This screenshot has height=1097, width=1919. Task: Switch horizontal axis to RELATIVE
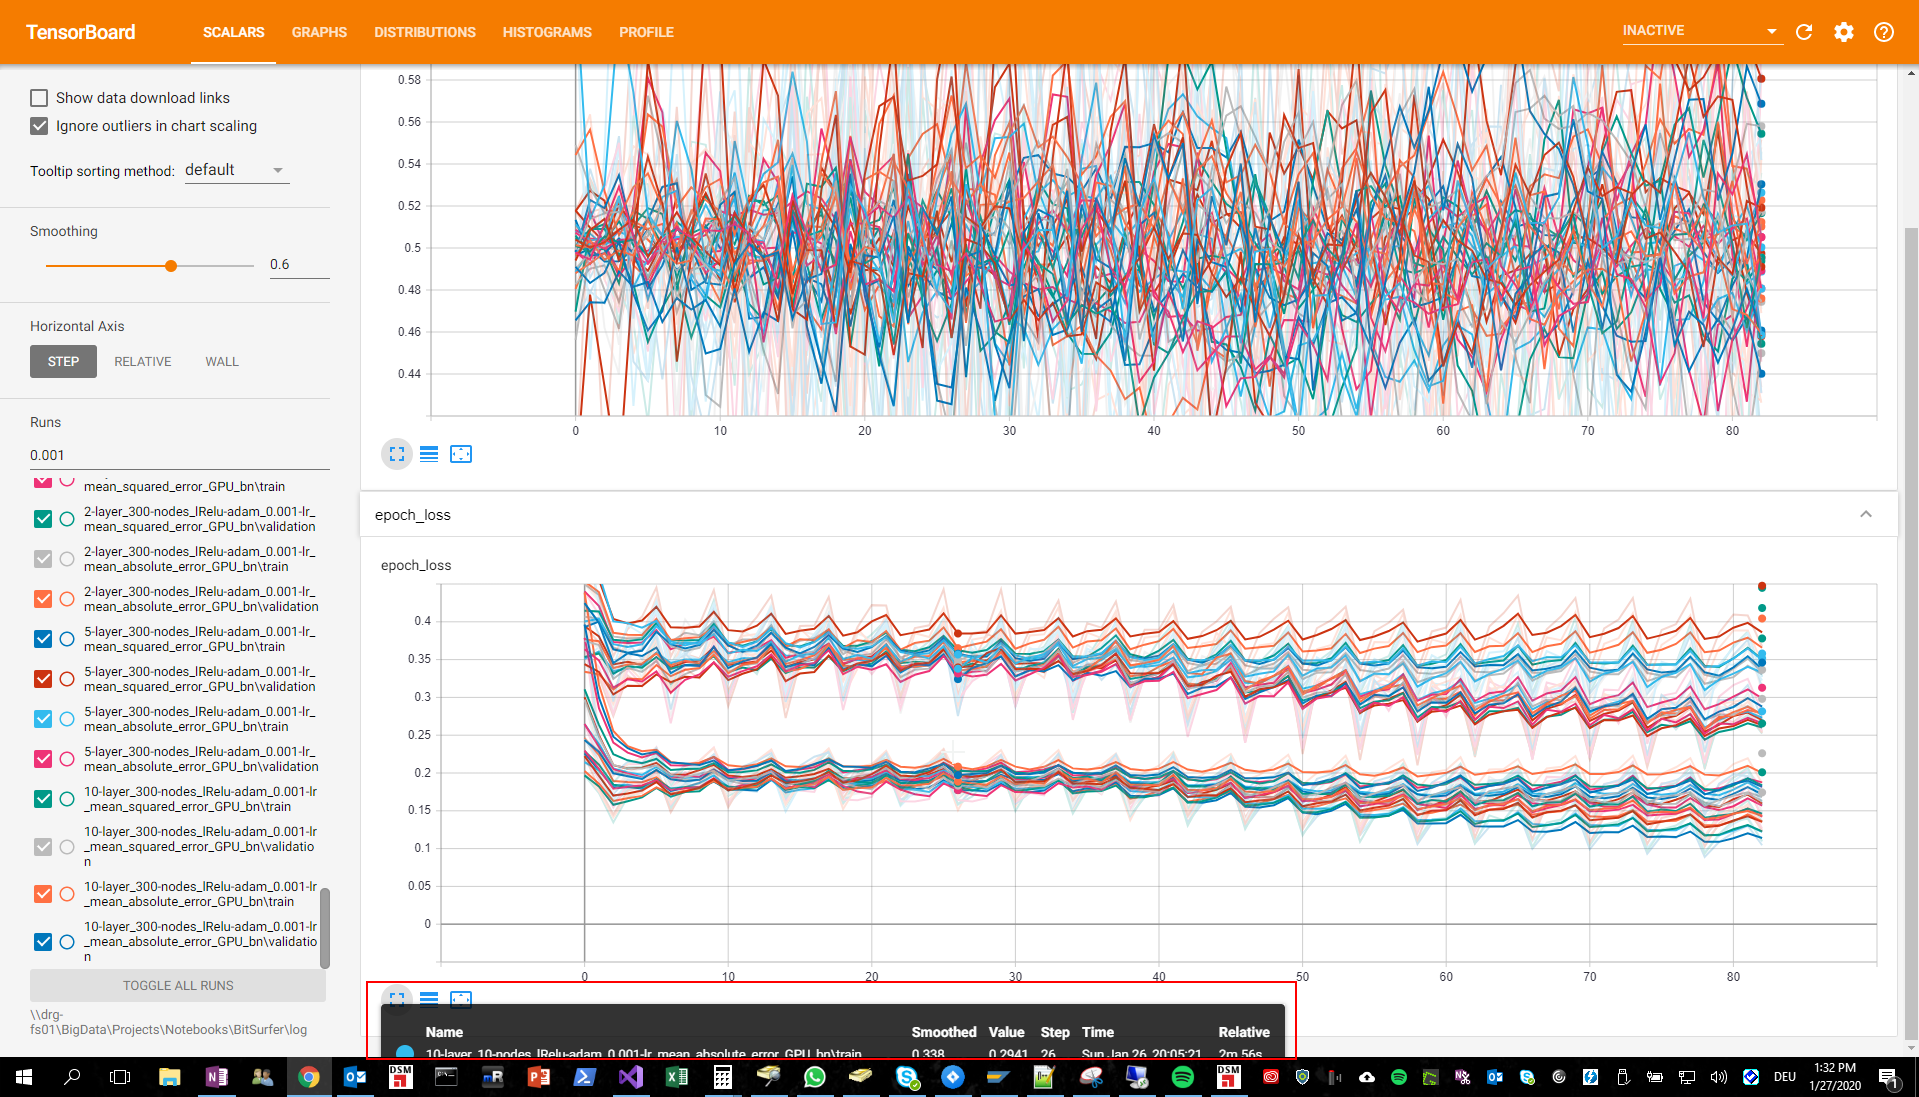(143, 362)
